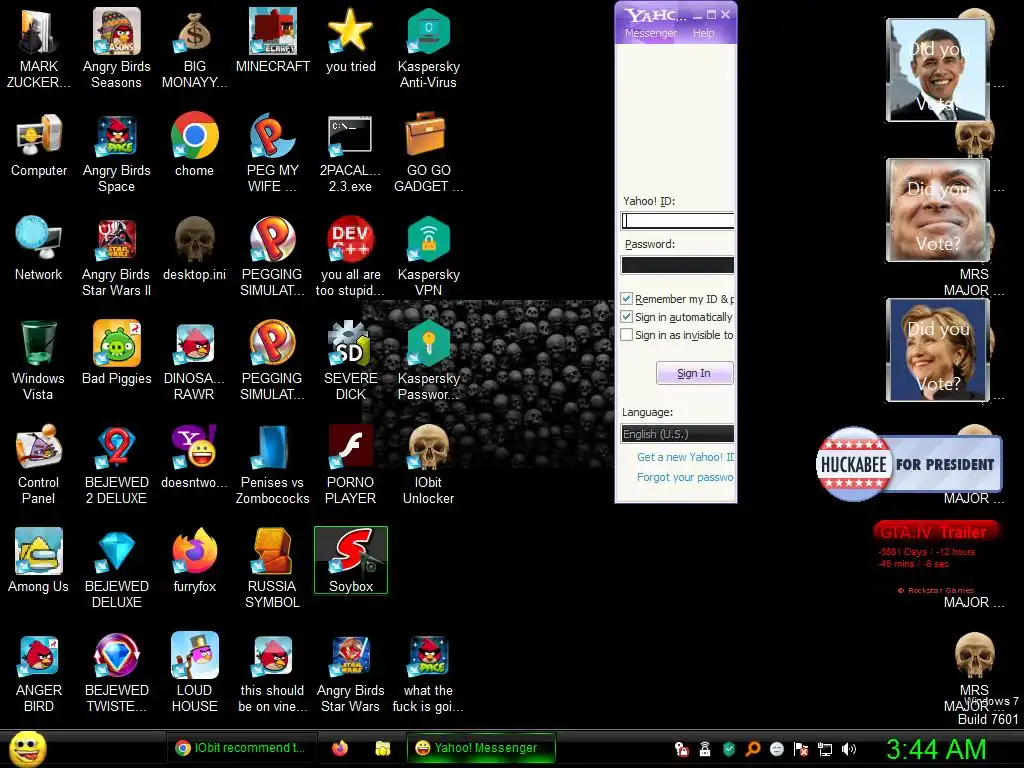The width and height of the screenshot is (1024, 768).
Task: Open the Among Us desktop icon
Action: point(38,560)
